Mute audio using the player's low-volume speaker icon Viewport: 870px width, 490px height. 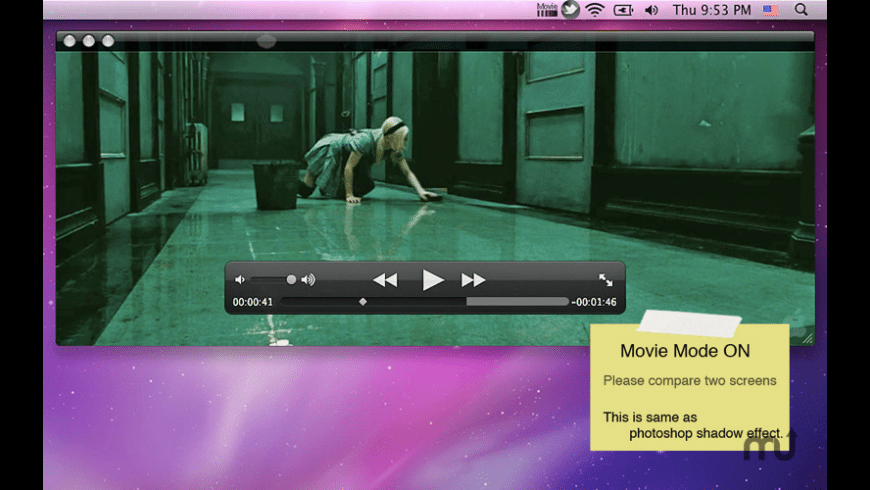[240, 280]
